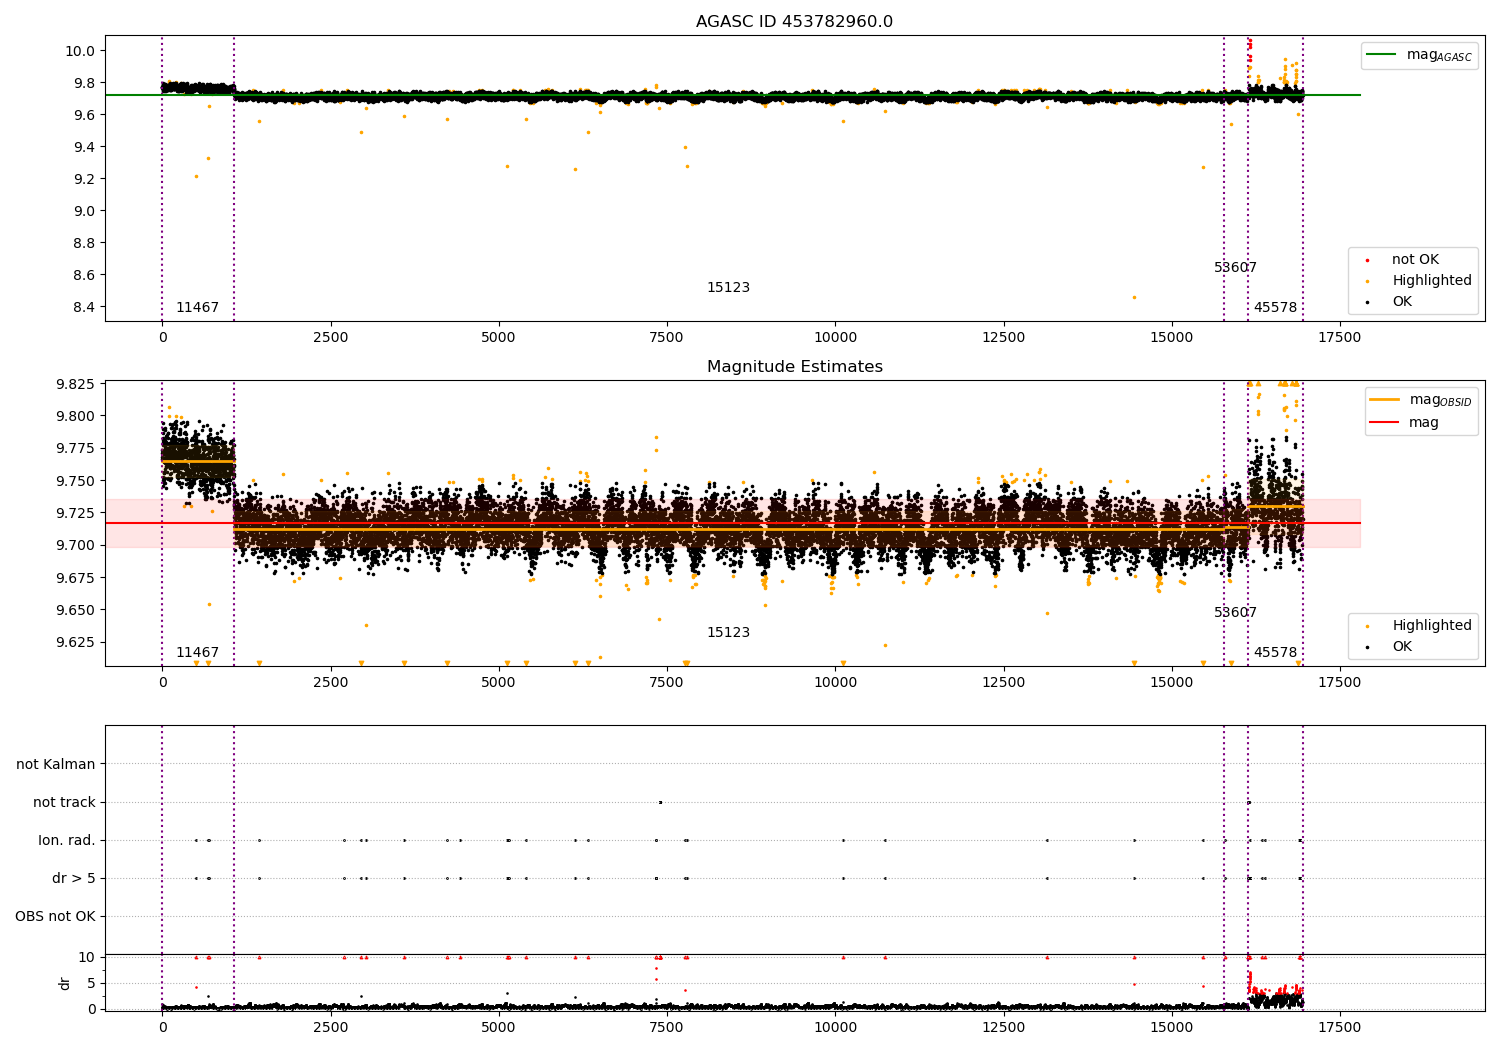Click 'OK' legend entry in middle plot
The height and width of the screenshot is (1050, 1500).
(x=1390, y=647)
